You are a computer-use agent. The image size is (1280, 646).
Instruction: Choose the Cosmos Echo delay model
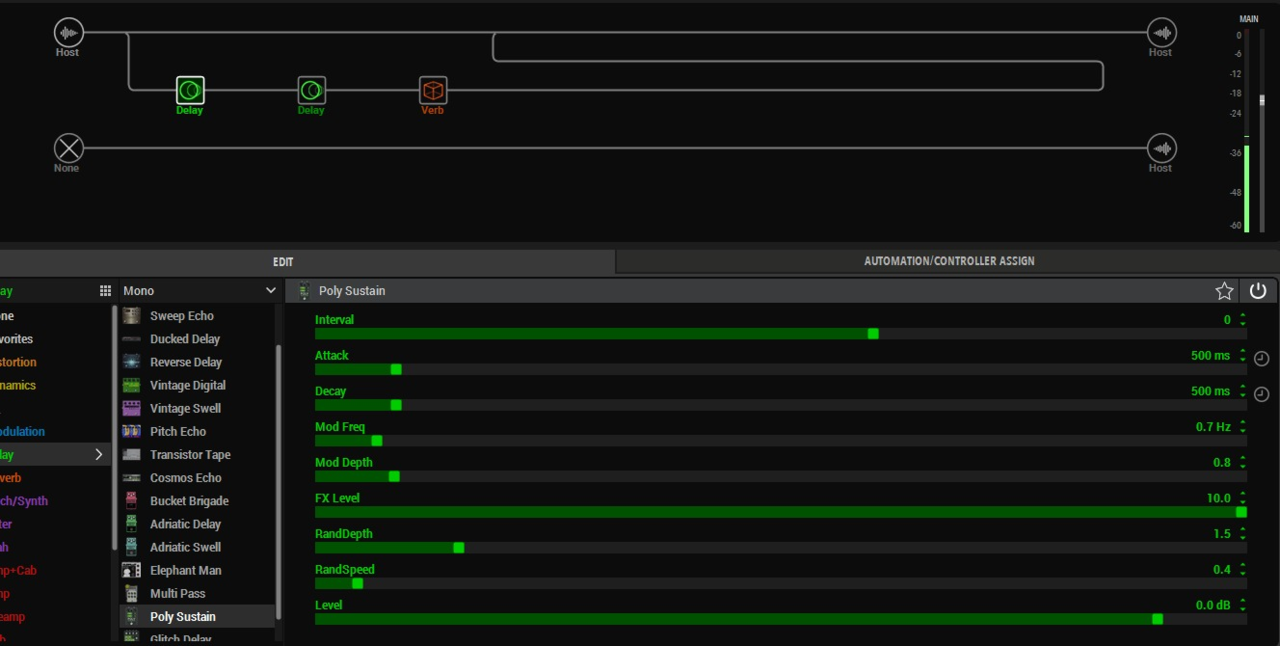(185, 478)
